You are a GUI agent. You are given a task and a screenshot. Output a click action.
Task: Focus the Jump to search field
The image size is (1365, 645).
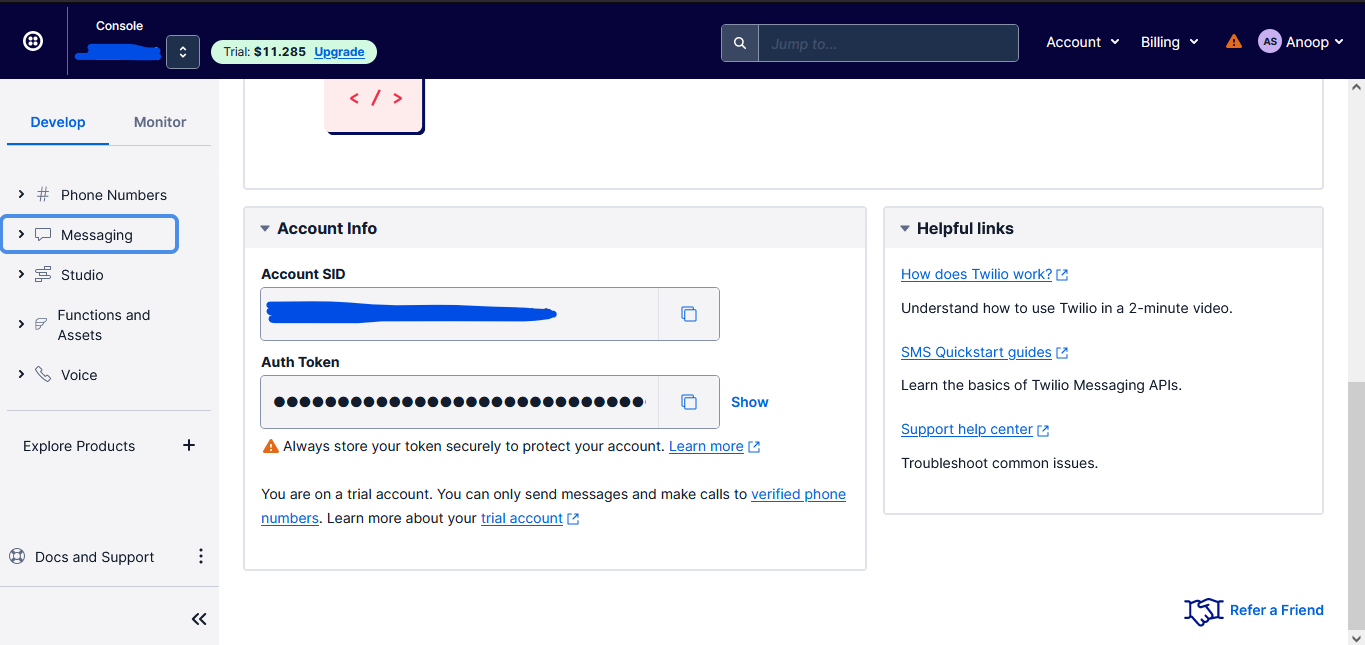point(888,43)
